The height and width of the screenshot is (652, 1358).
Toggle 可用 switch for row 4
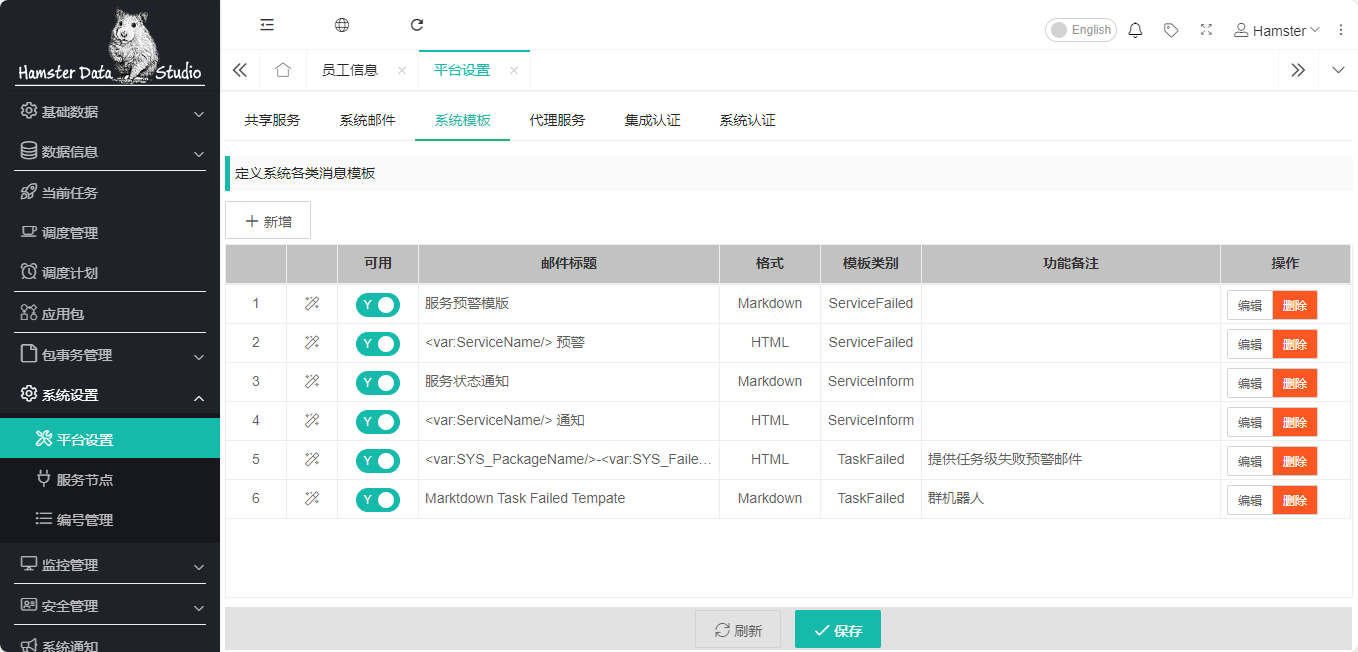[378, 421]
